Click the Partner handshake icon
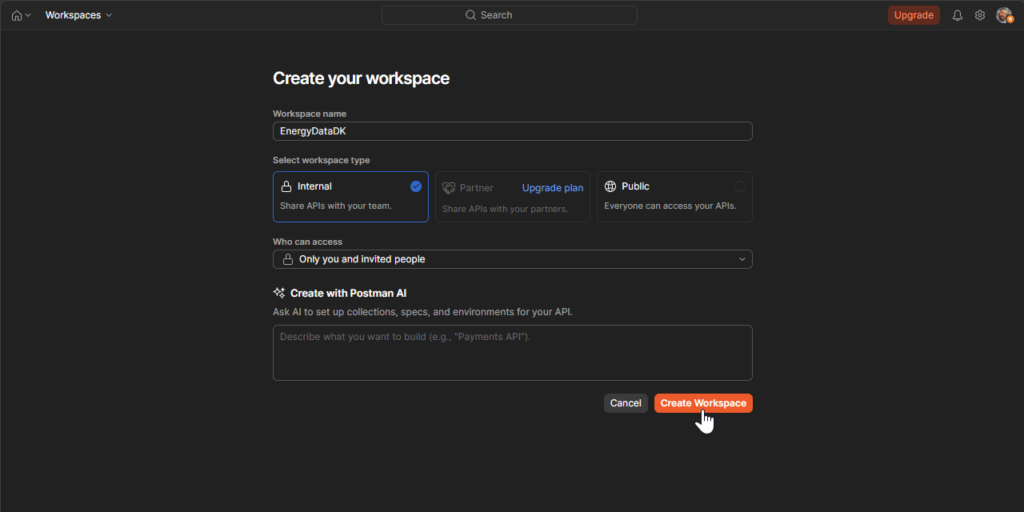 (x=449, y=188)
